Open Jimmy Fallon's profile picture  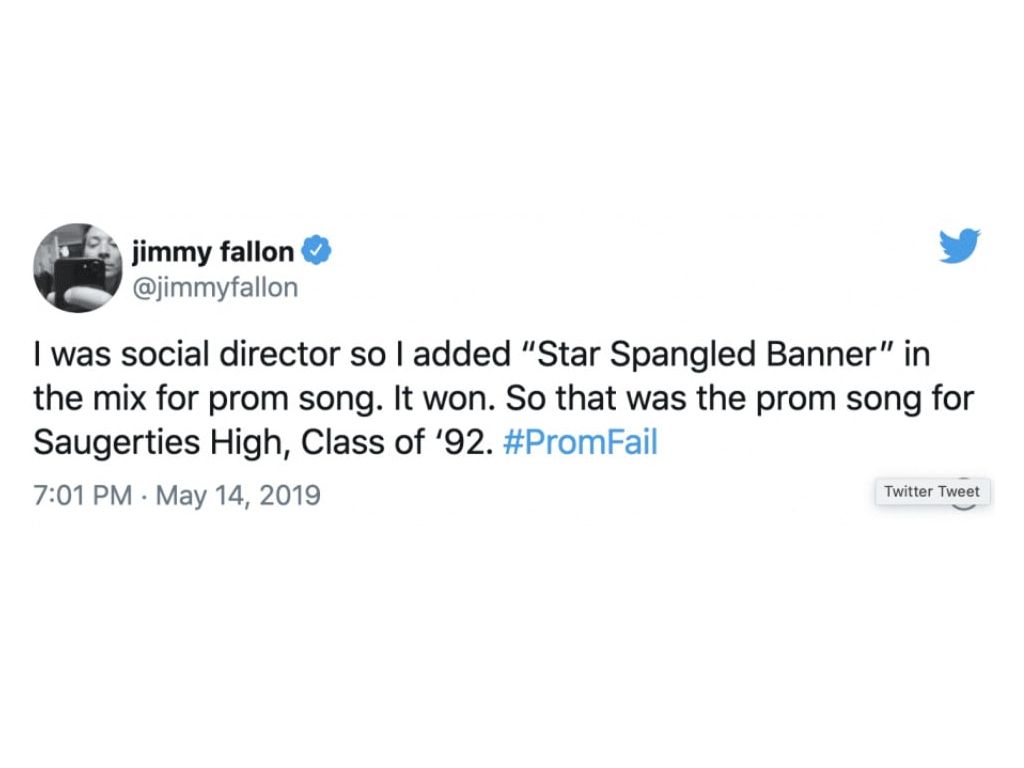[x=77, y=268]
